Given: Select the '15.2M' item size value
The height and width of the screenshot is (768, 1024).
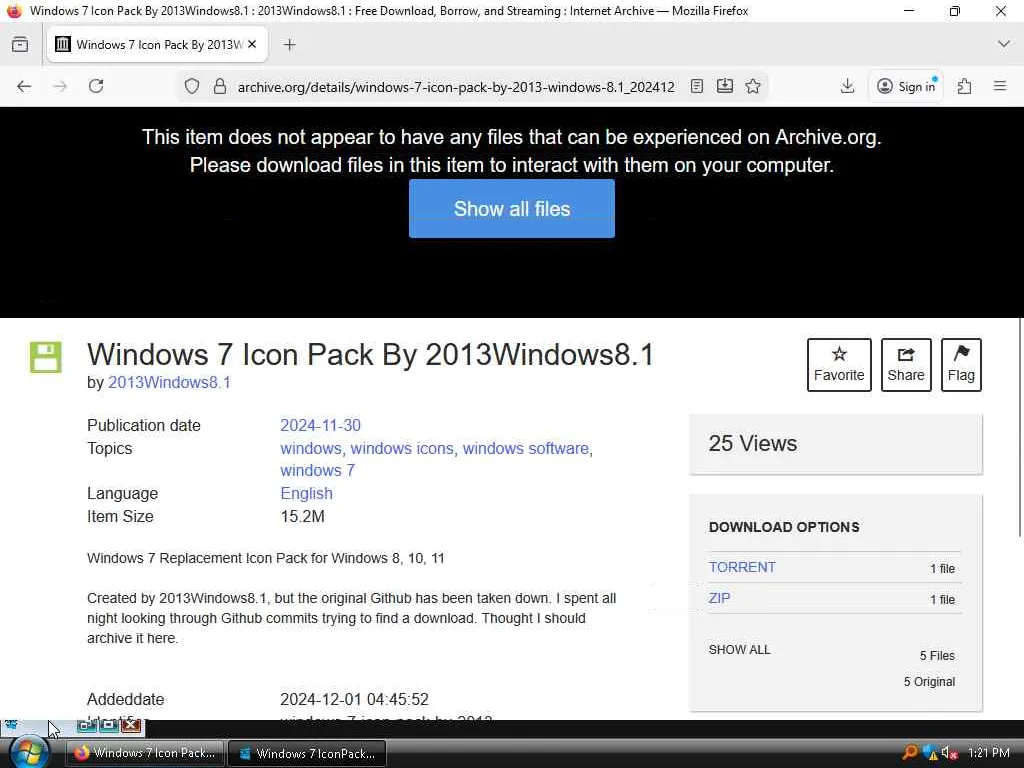Looking at the screenshot, I should coord(302,516).
